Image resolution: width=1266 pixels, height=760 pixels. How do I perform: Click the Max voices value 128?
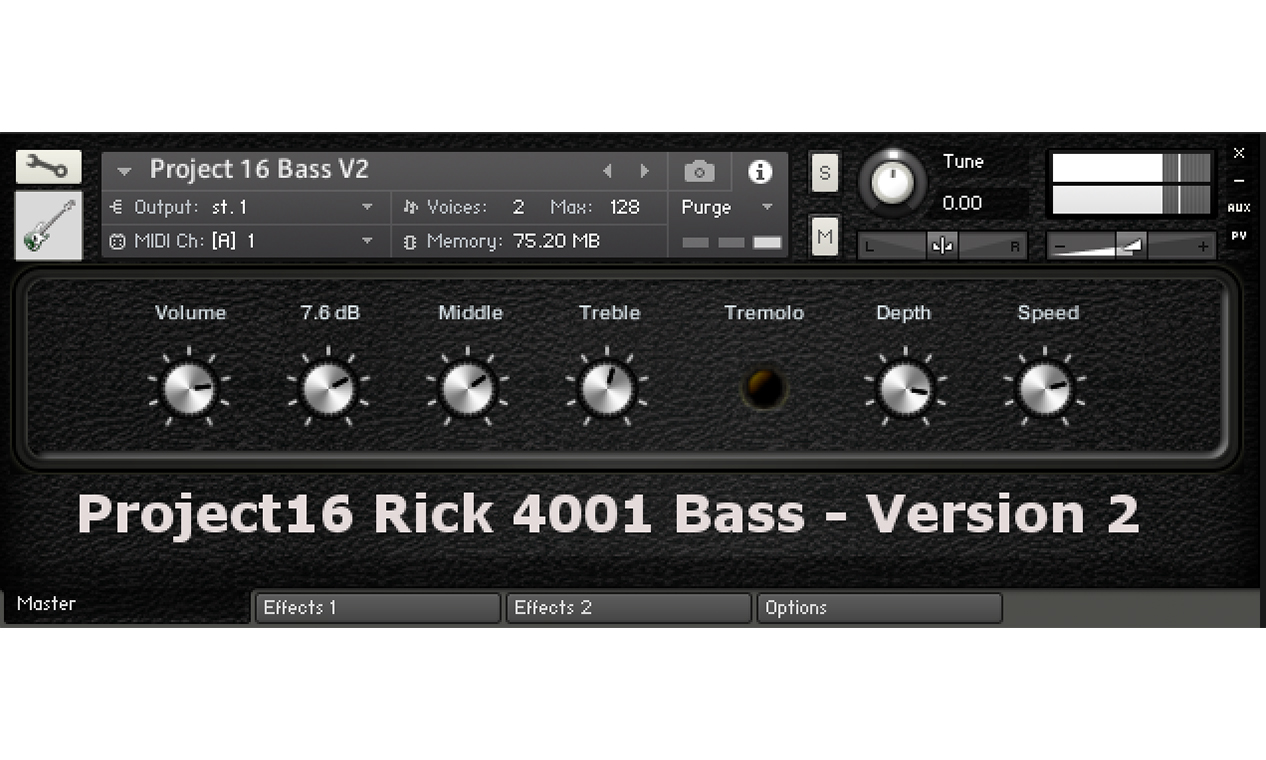(x=625, y=207)
